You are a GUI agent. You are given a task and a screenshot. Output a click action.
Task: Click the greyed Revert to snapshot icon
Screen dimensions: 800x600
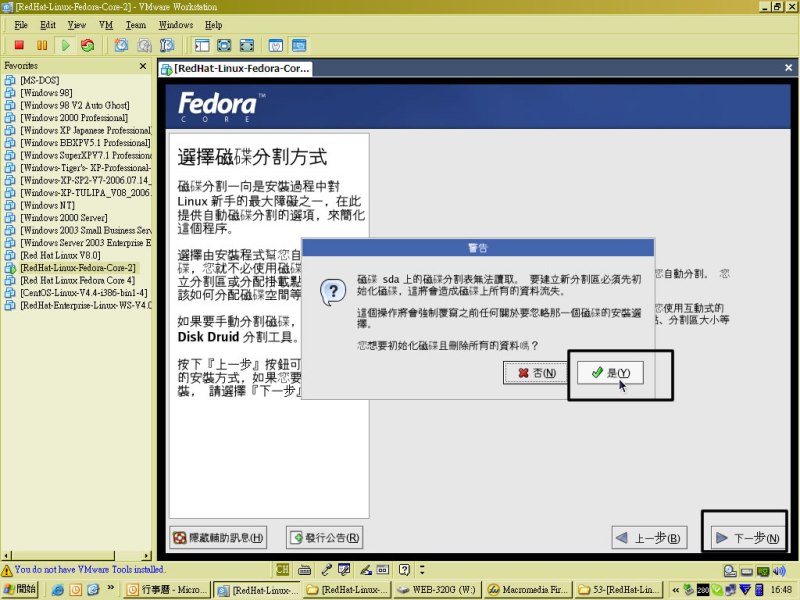[x=144, y=45]
